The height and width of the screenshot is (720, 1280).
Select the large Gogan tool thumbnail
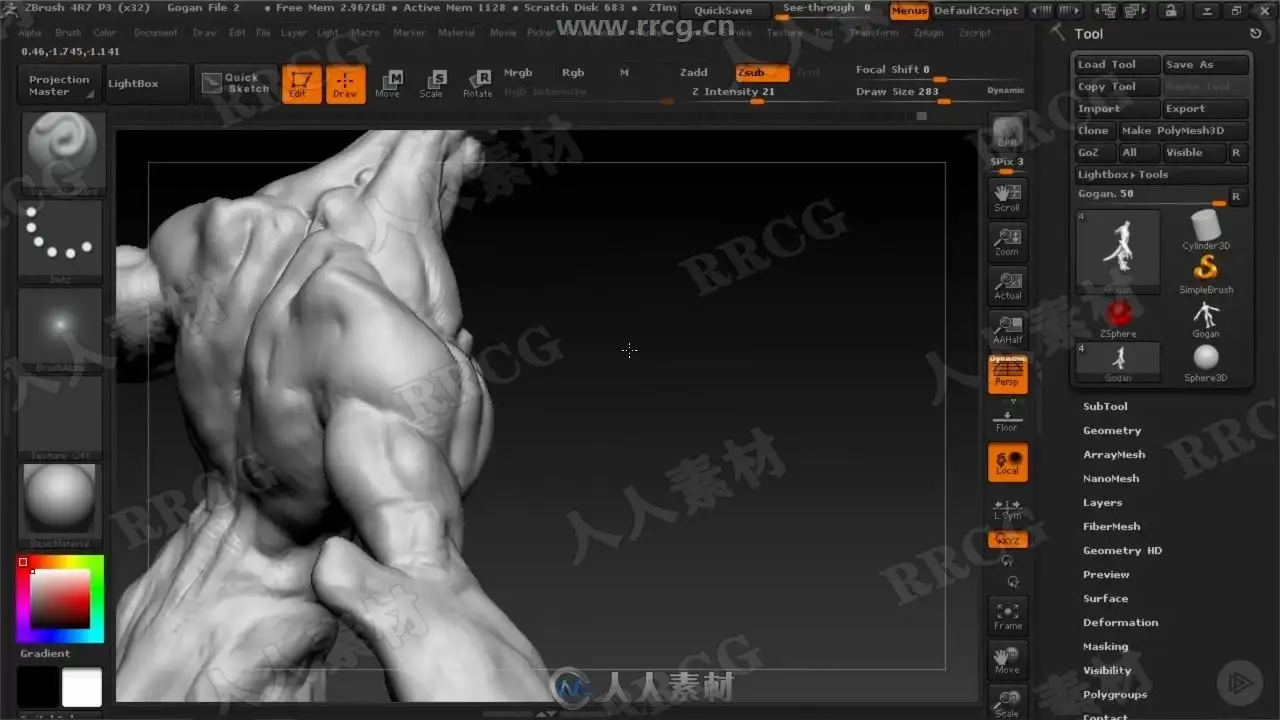(1118, 251)
